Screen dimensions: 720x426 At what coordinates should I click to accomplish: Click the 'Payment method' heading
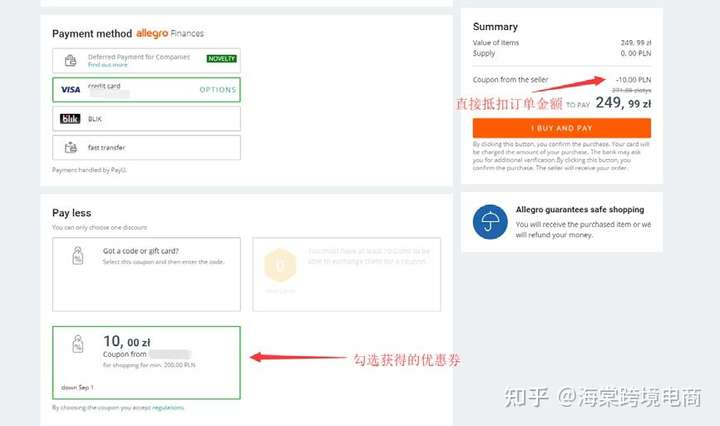click(x=92, y=34)
